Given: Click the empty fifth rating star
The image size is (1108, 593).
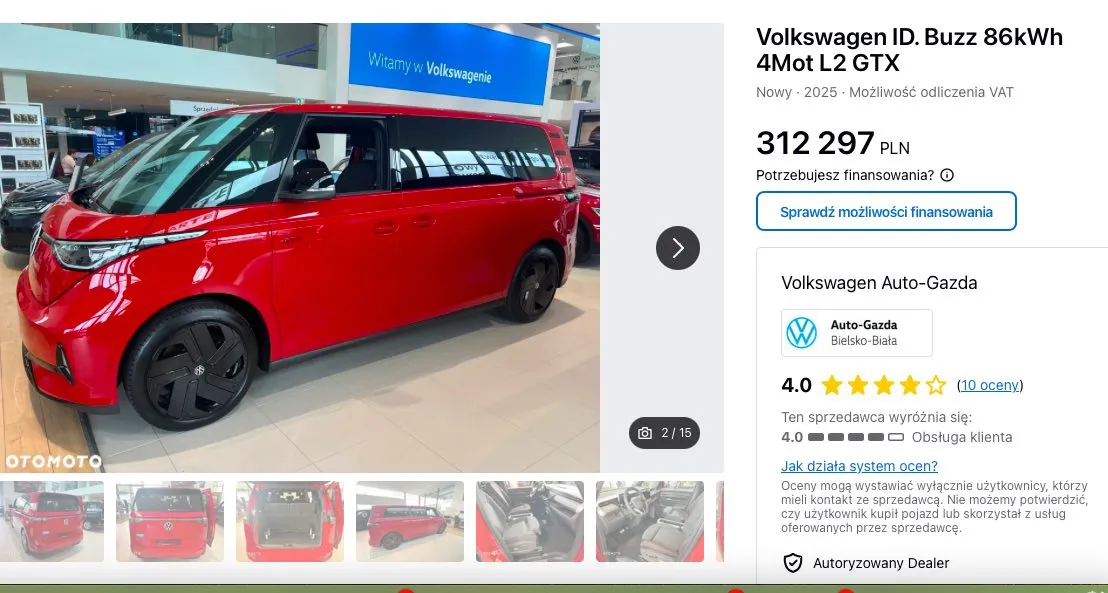Looking at the screenshot, I should pos(936,385).
